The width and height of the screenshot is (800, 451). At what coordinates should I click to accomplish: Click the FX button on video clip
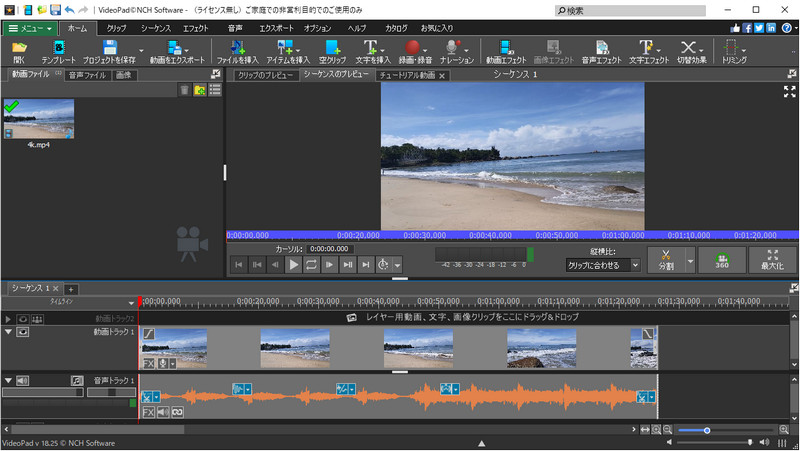pos(148,364)
